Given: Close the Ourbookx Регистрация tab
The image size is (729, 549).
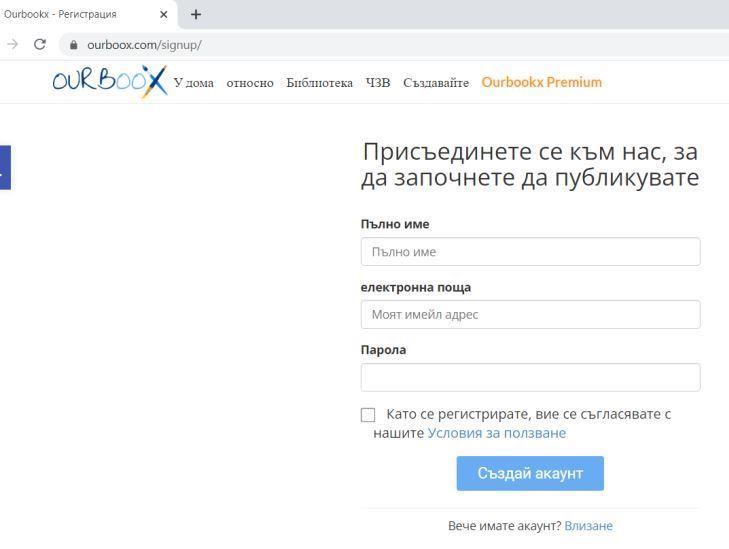Looking at the screenshot, I should click(164, 14).
